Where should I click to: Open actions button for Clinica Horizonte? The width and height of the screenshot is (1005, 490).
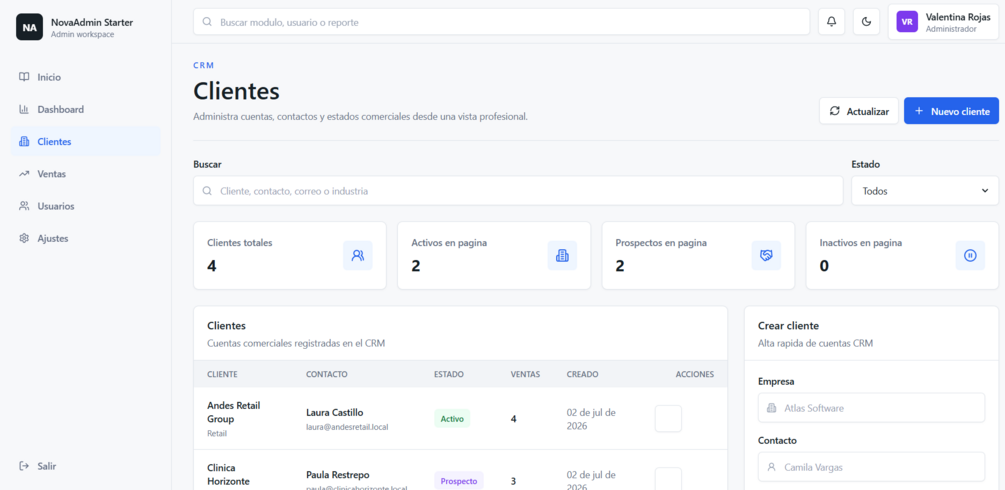(668, 478)
